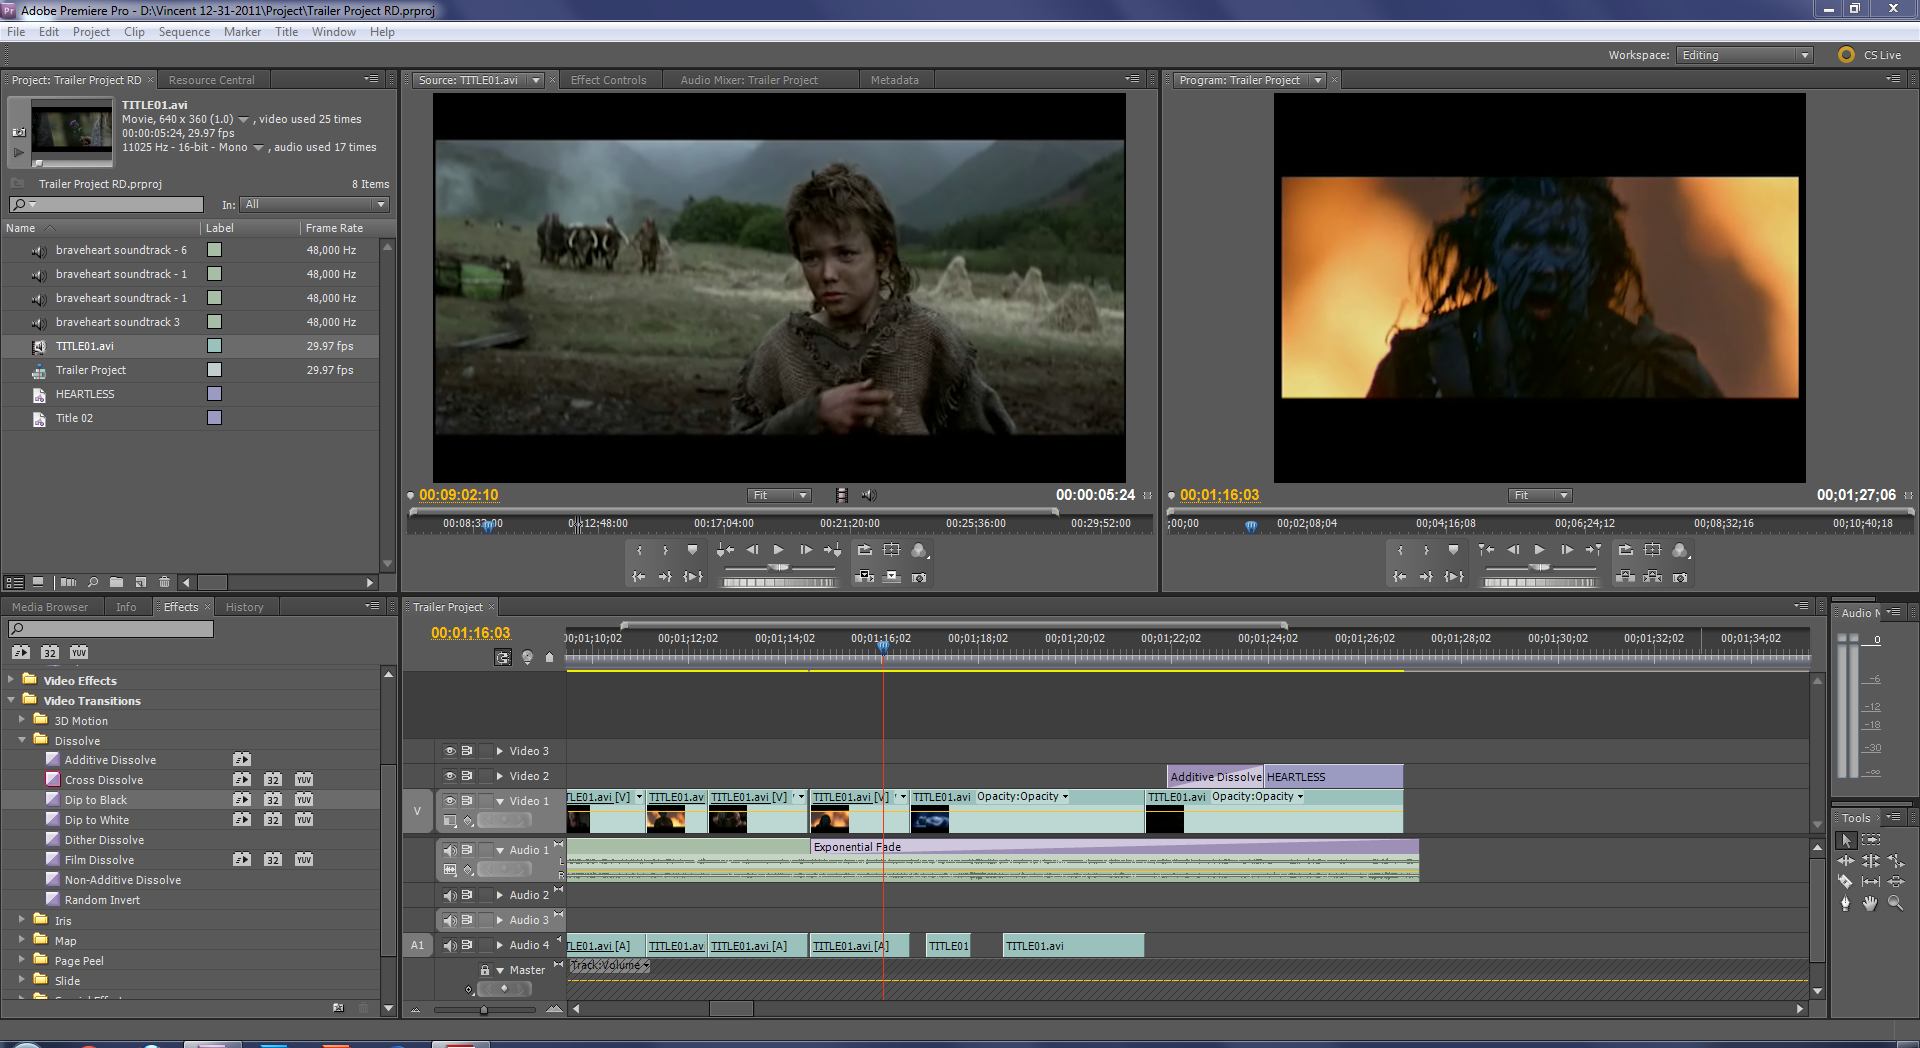The height and width of the screenshot is (1048, 1920).
Task: Toggle Snap in the timeline header
Action: (503, 657)
